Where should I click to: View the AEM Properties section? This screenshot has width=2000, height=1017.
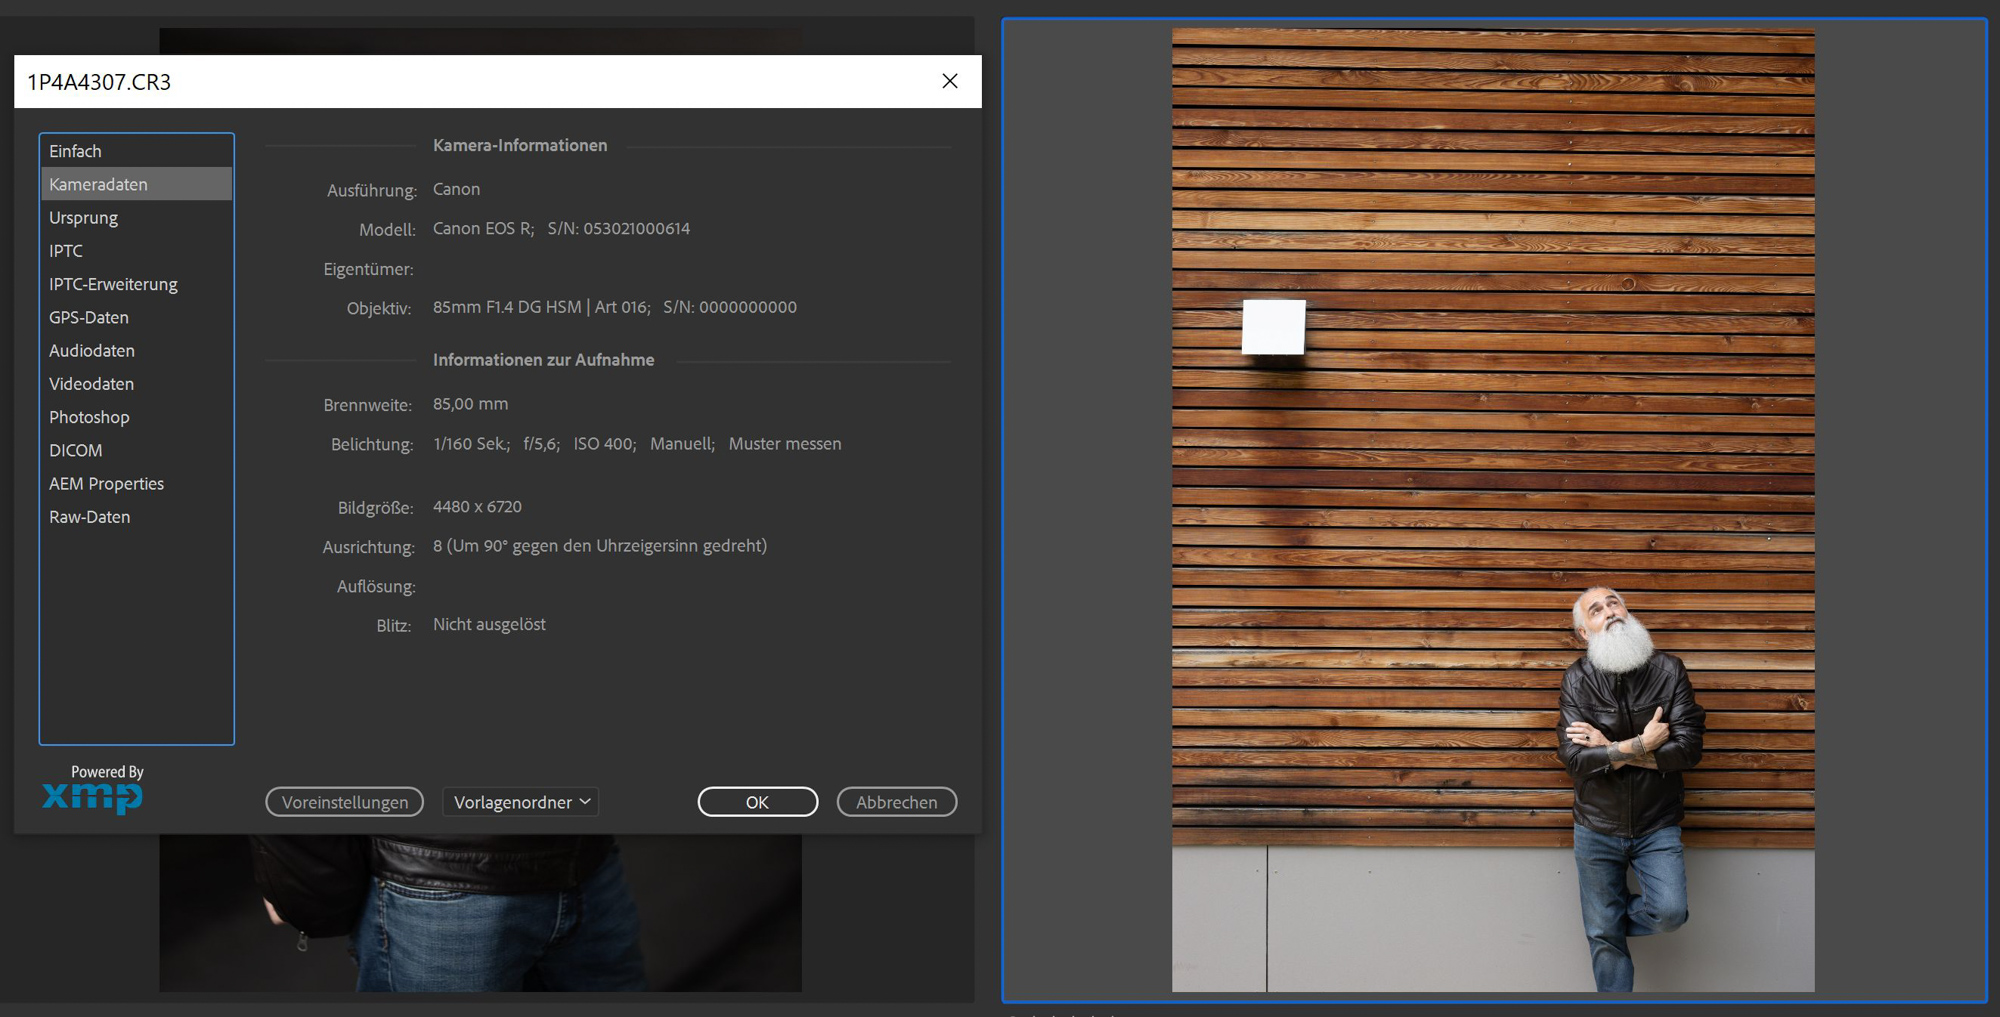tap(106, 484)
